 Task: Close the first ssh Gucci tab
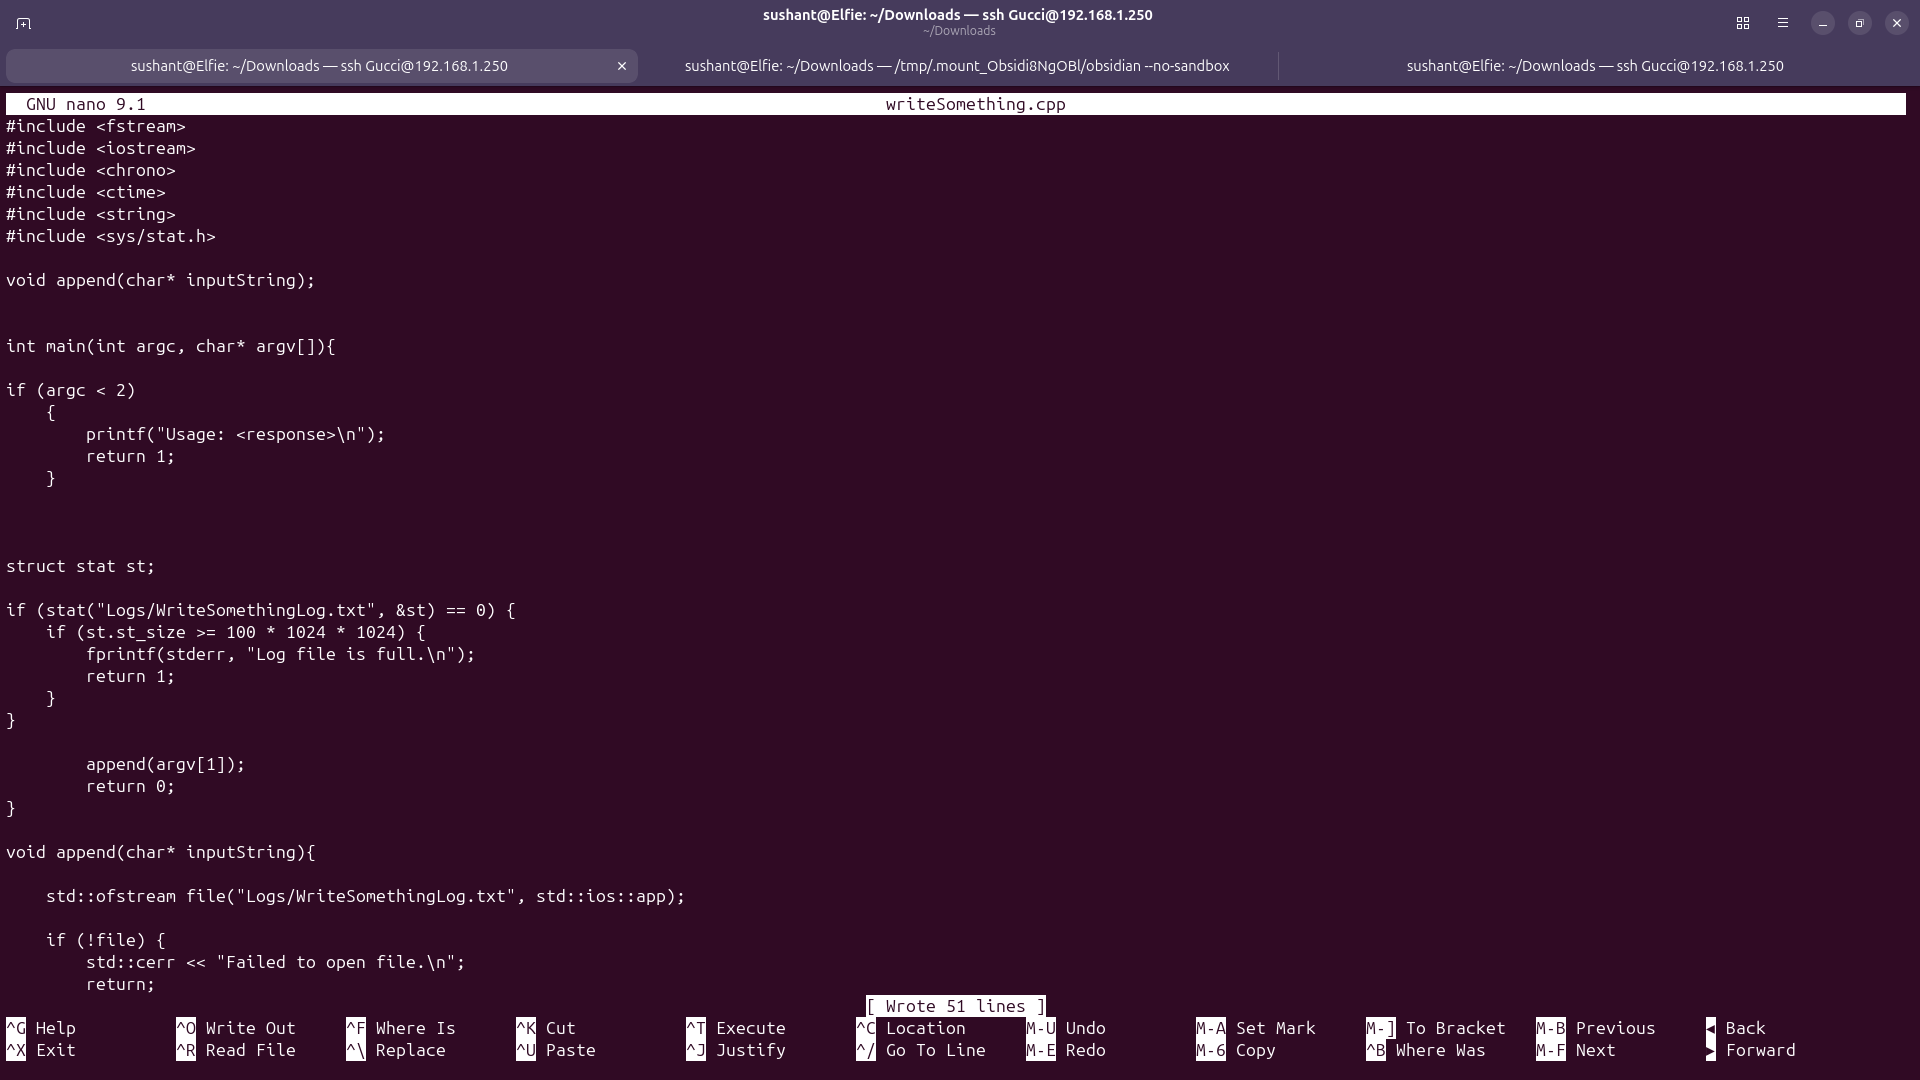point(621,66)
